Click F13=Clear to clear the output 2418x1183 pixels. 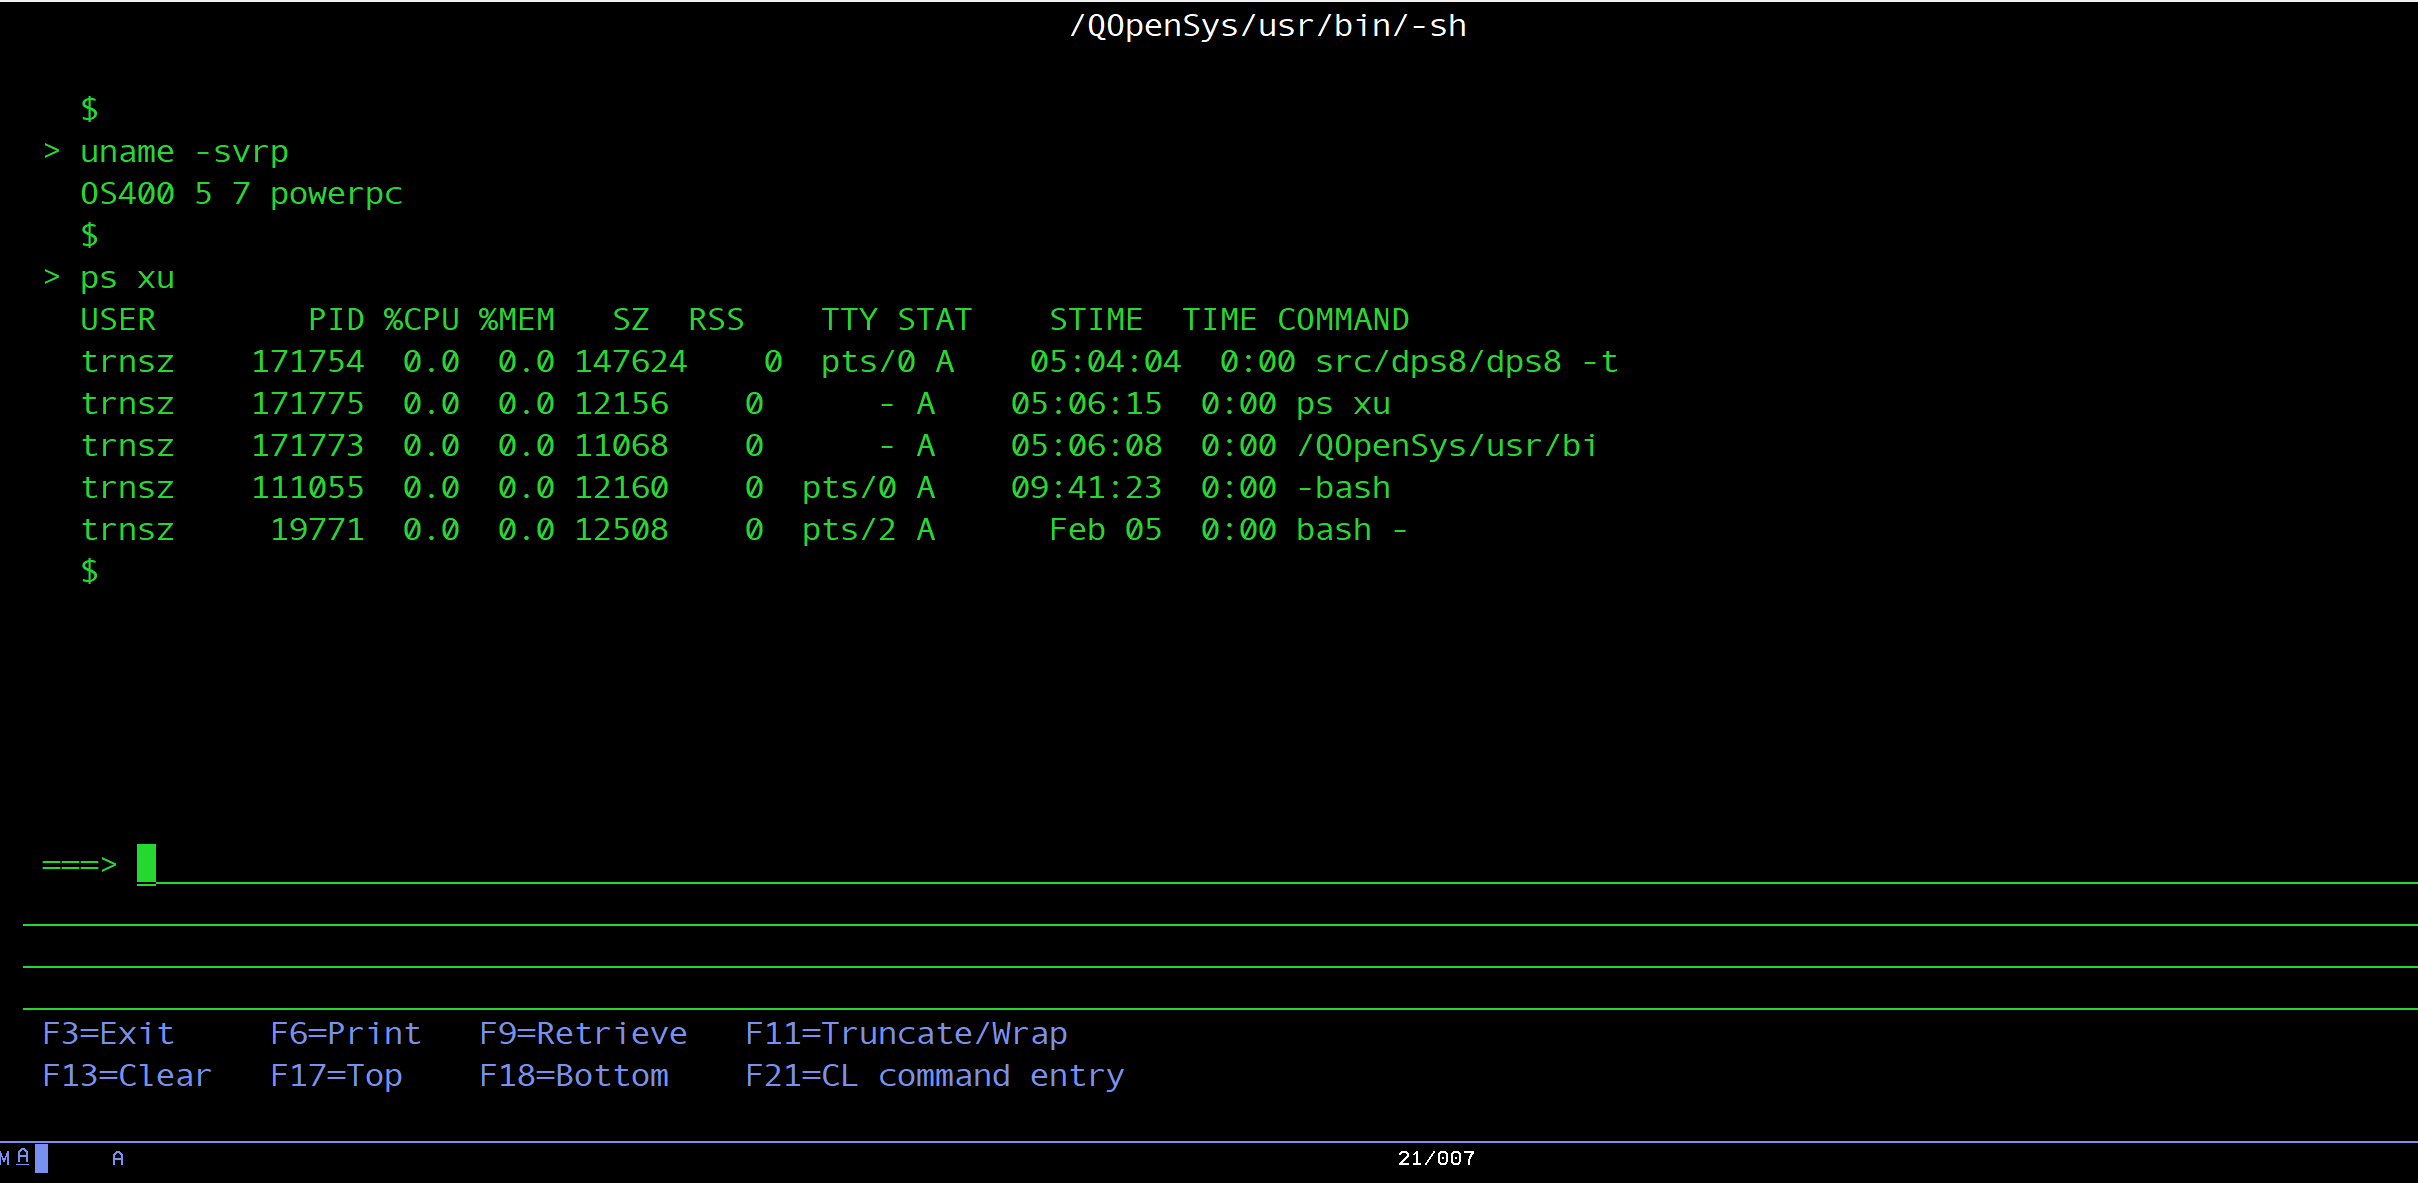click(x=127, y=1075)
